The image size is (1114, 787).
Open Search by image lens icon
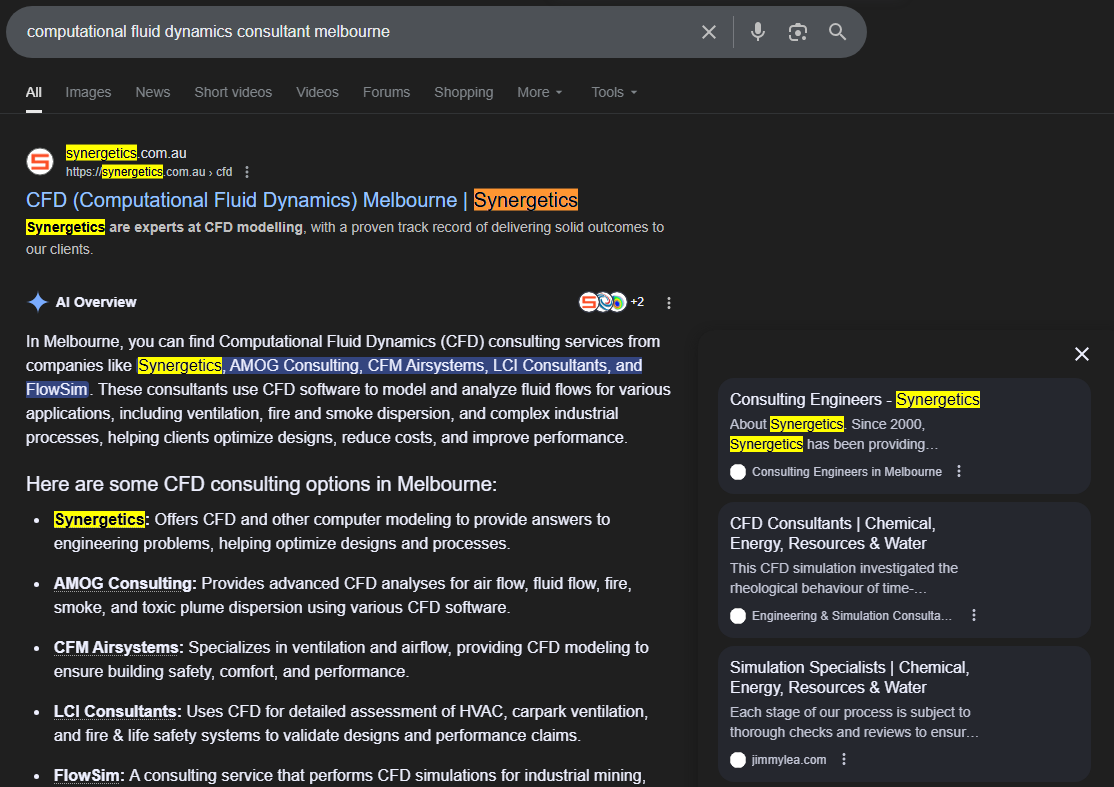click(x=797, y=32)
